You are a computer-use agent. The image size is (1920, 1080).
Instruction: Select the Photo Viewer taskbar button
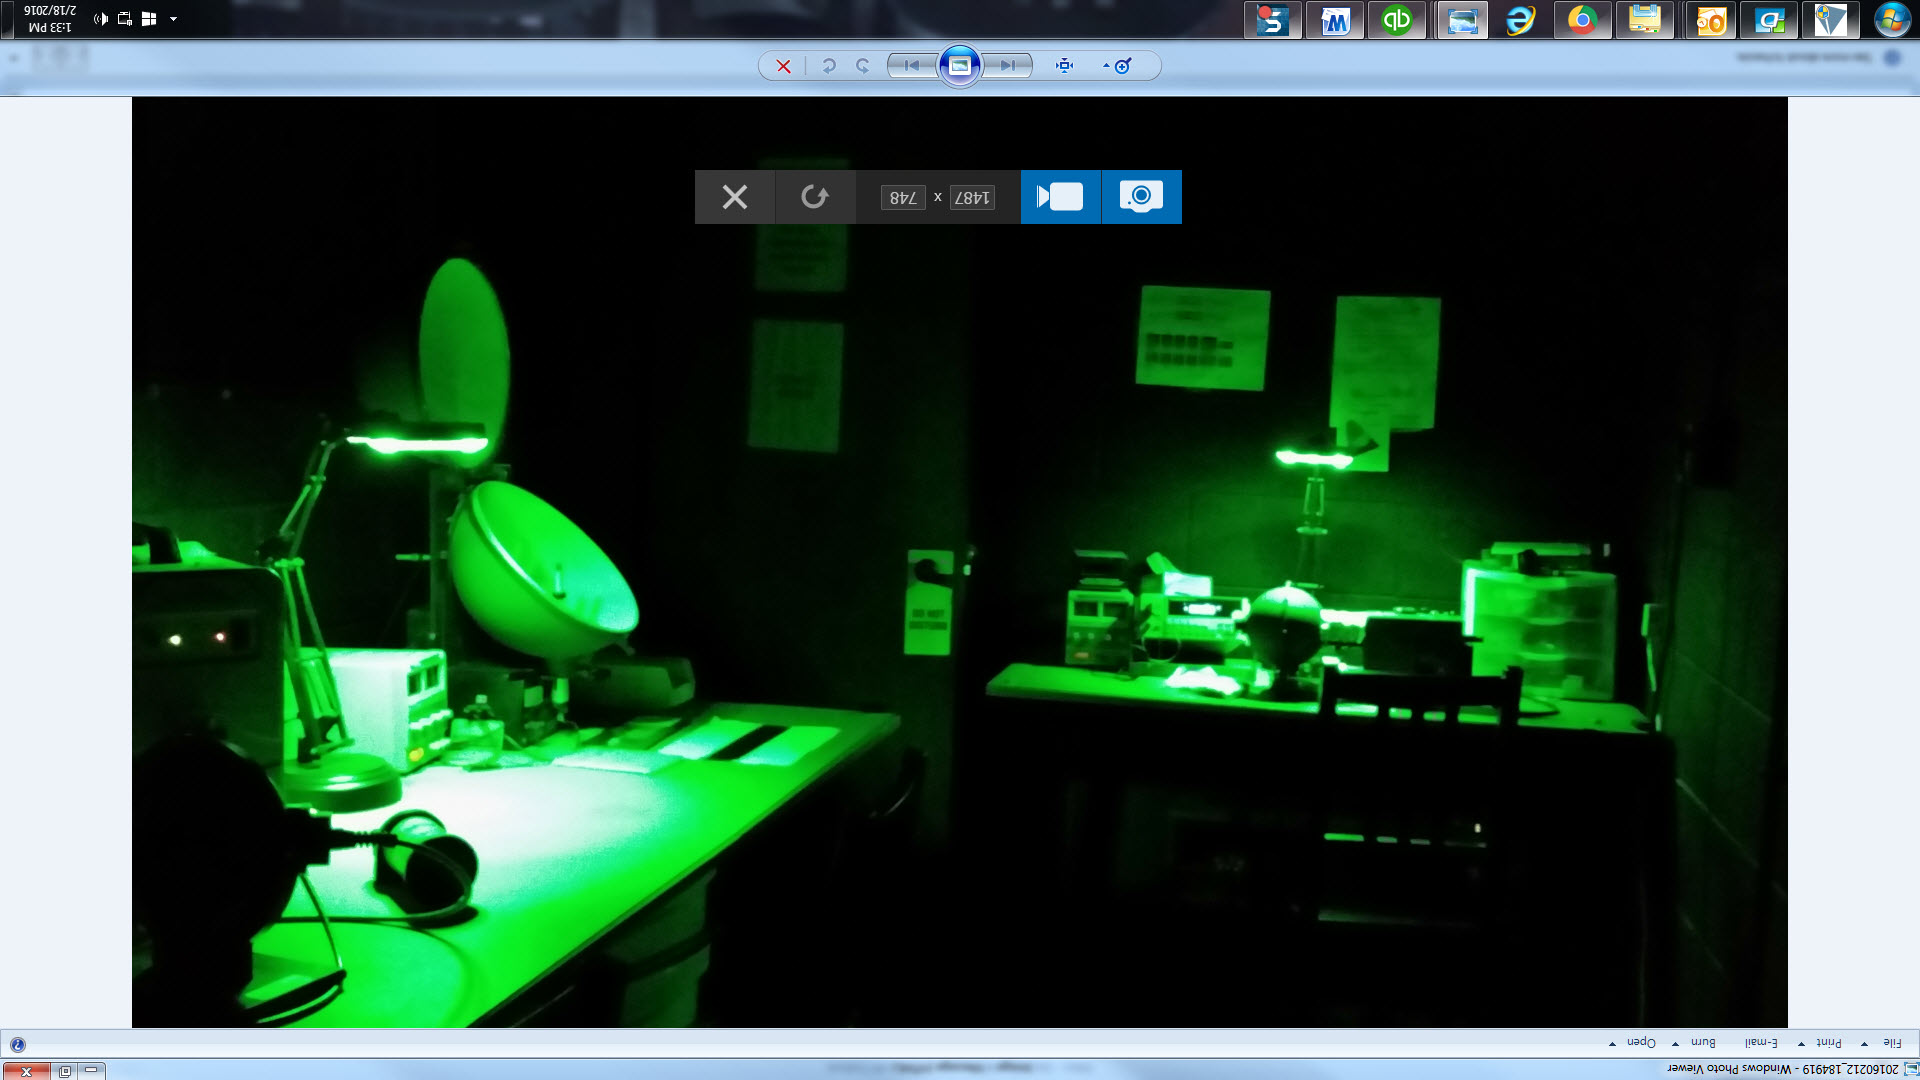[x=1462, y=20]
